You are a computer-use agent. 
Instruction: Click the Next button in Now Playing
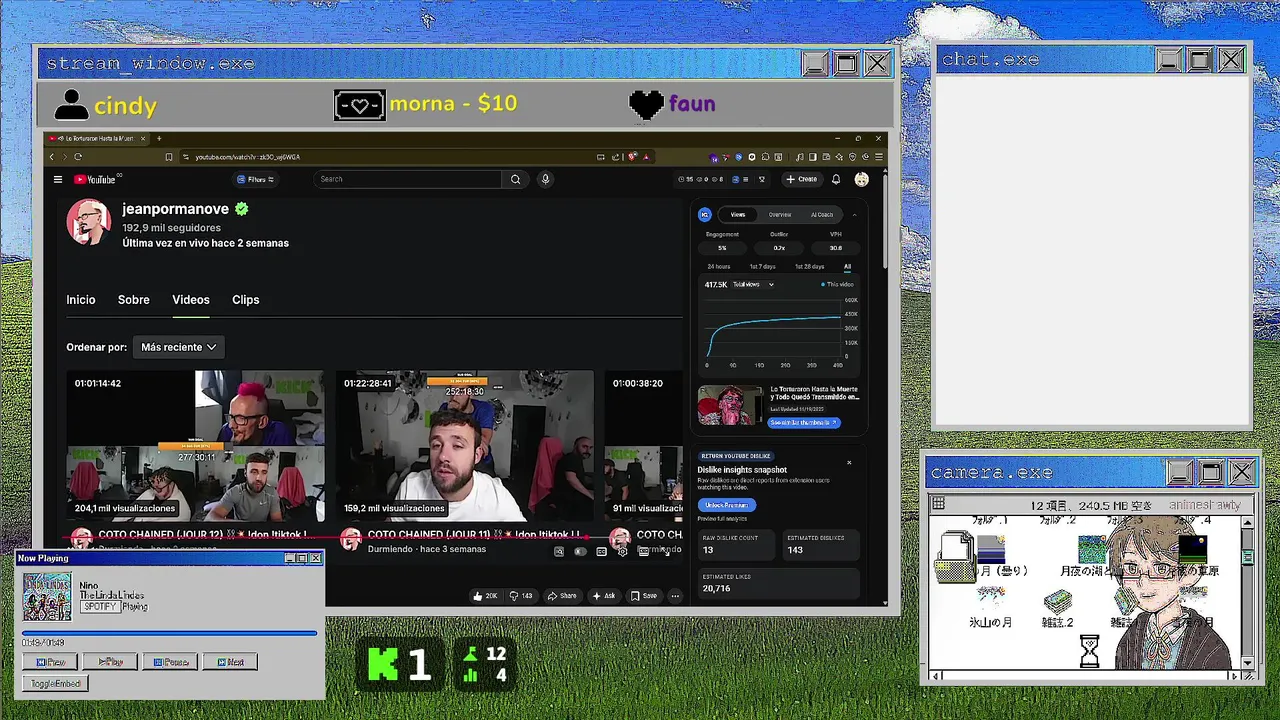click(230, 662)
